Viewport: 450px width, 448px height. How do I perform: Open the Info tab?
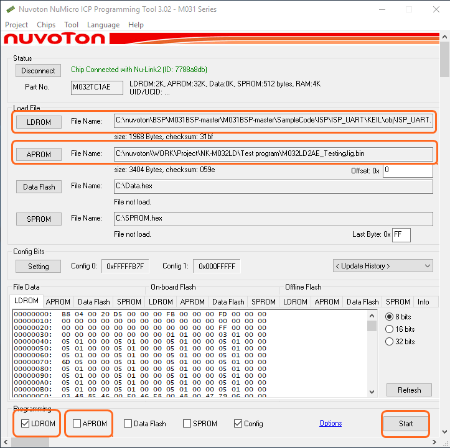pos(423,302)
